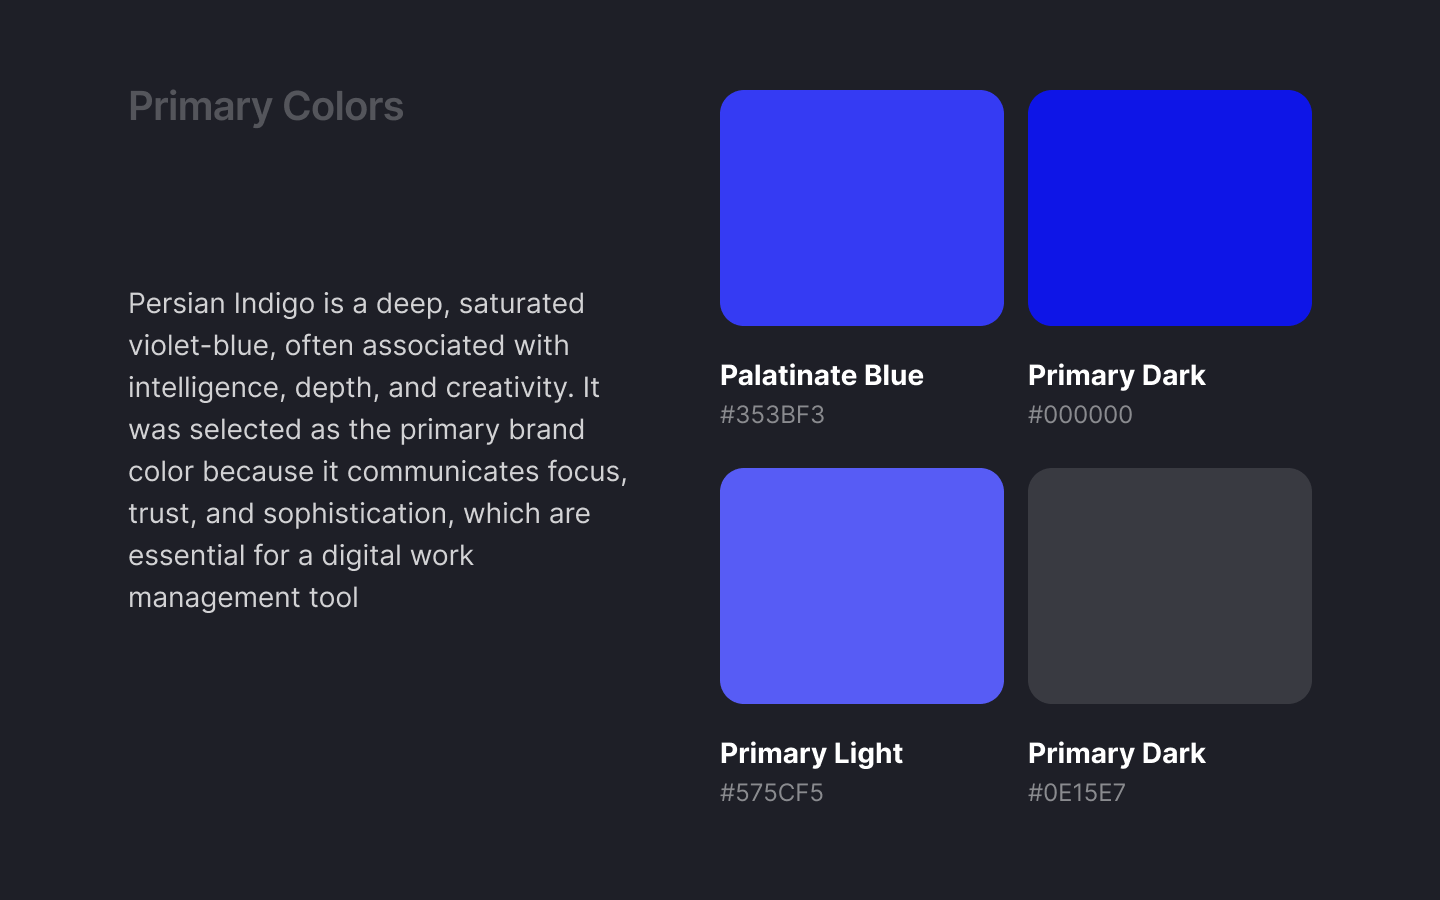The width and height of the screenshot is (1440, 900).
Task: Click the Primary Dark label above #000000
Action: coord(1116,375)
